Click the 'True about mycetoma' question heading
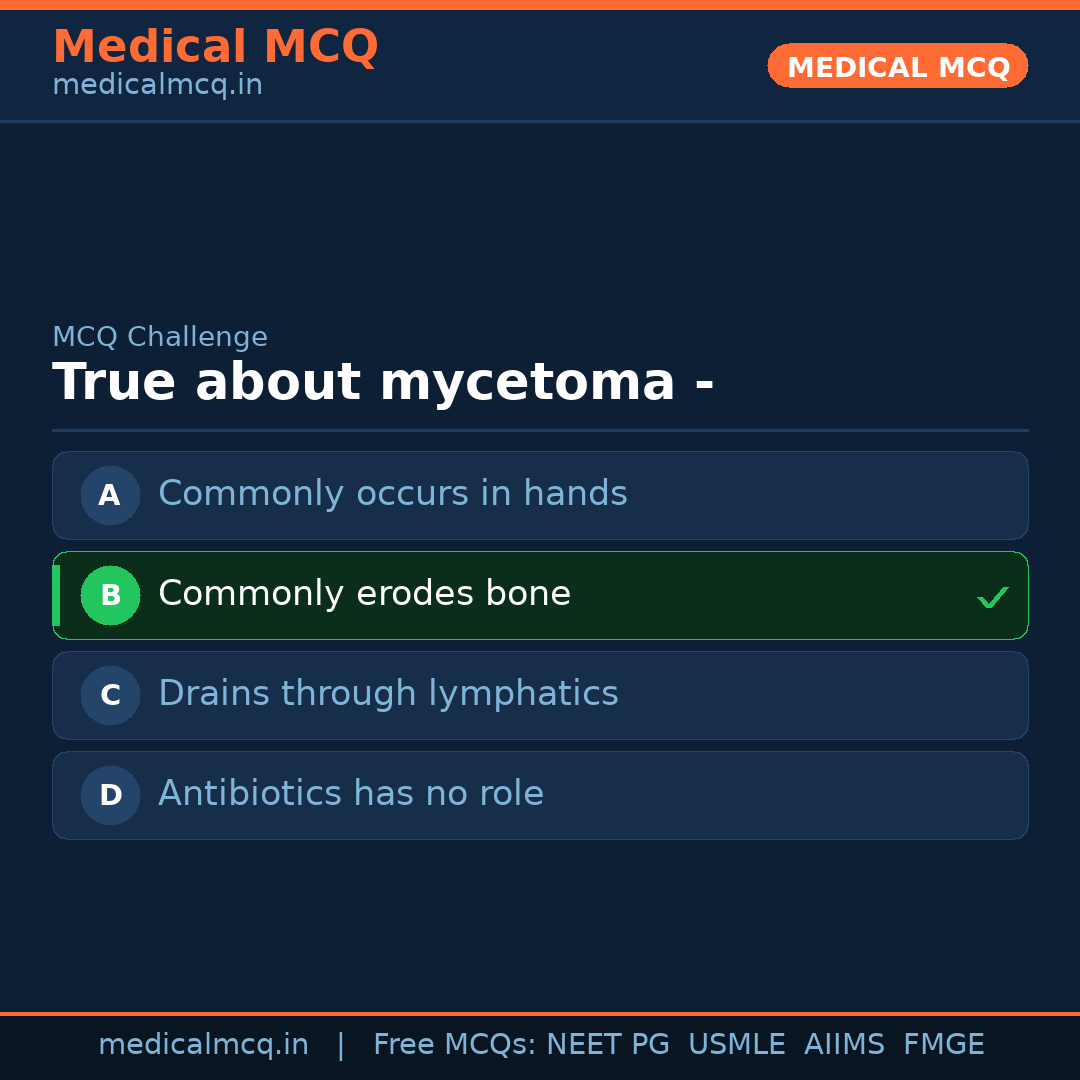Screen dimensions: 1080x1080 [x=383, y=383]
